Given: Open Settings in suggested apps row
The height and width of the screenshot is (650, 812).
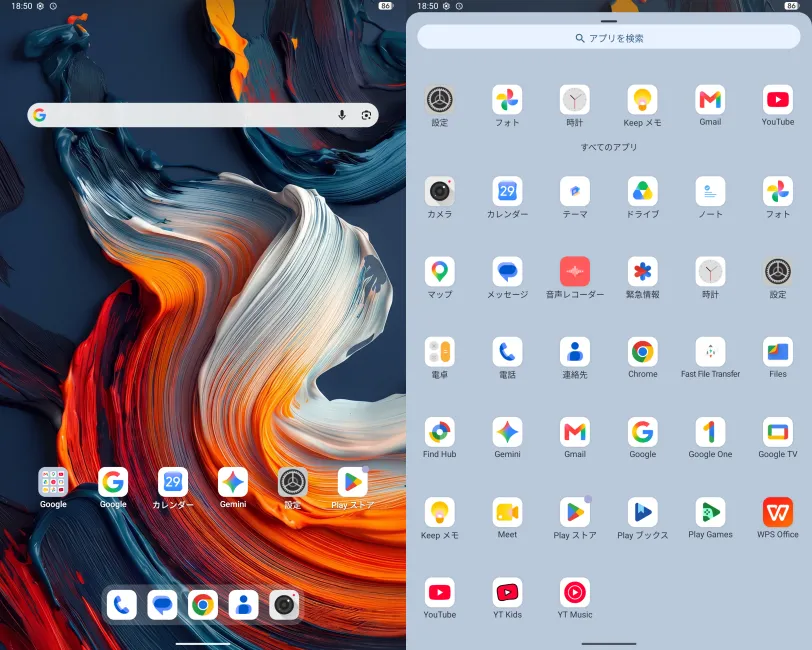Looking at the screenshot, I should (x=440, y=99).
